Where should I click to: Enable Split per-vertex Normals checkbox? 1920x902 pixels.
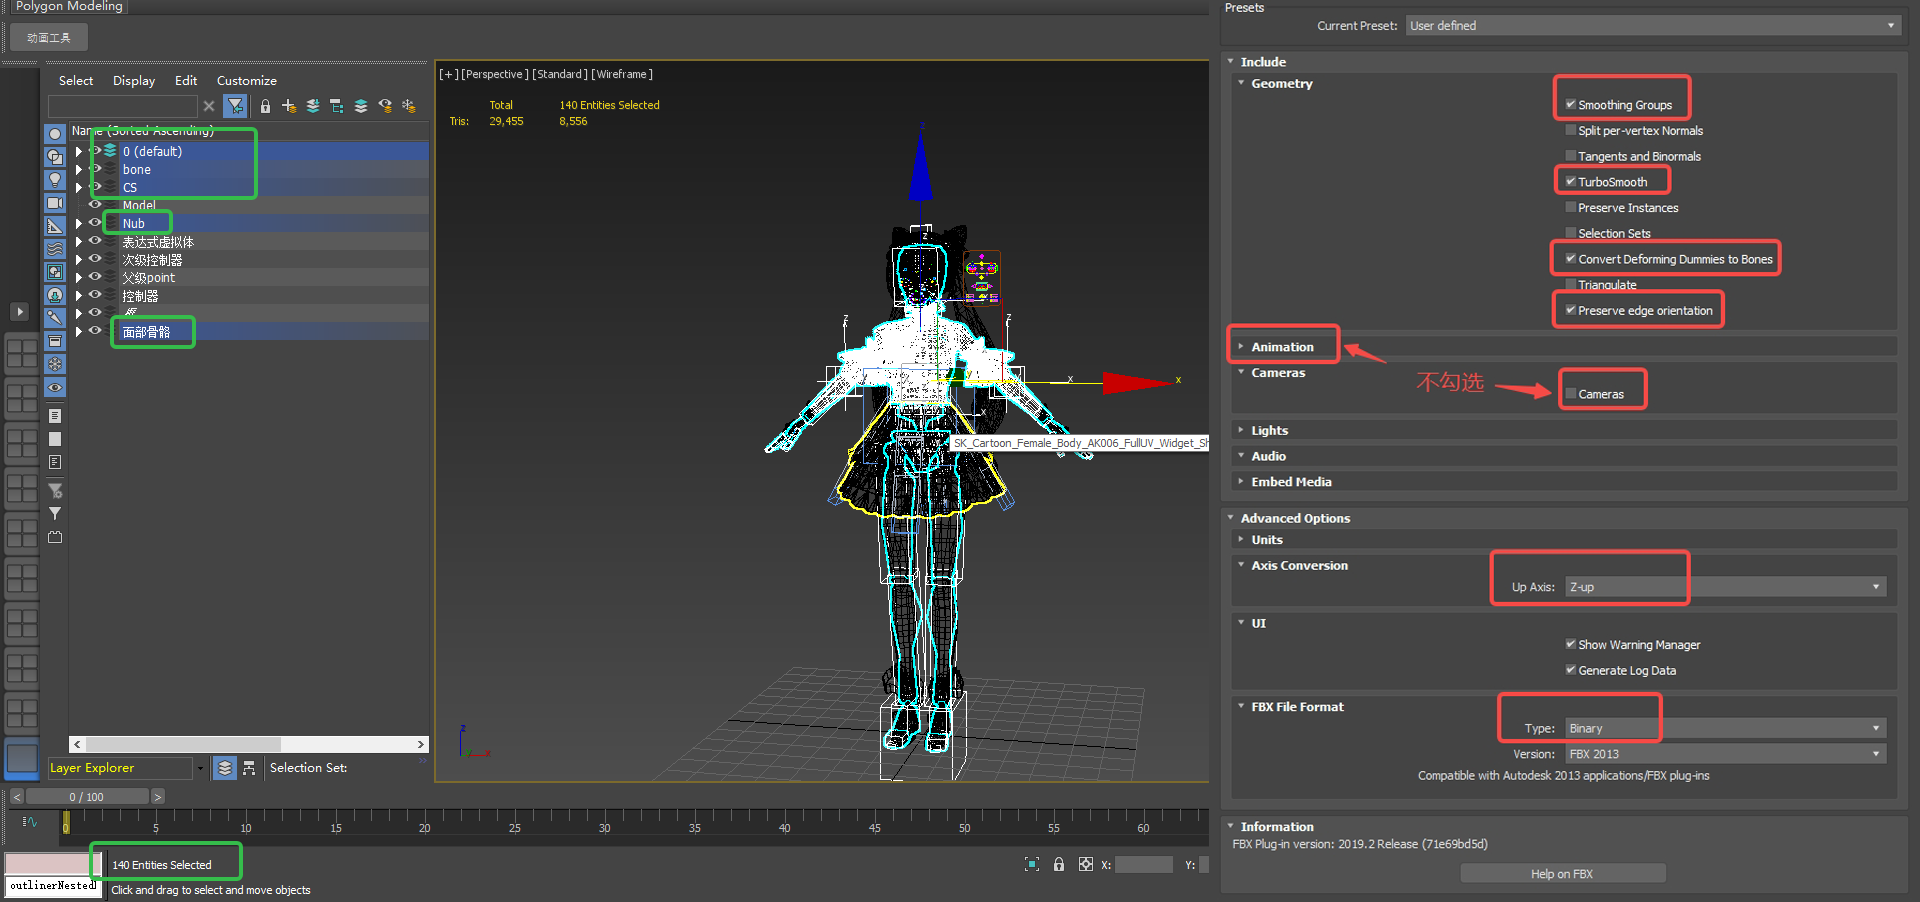click(1570, 130)
